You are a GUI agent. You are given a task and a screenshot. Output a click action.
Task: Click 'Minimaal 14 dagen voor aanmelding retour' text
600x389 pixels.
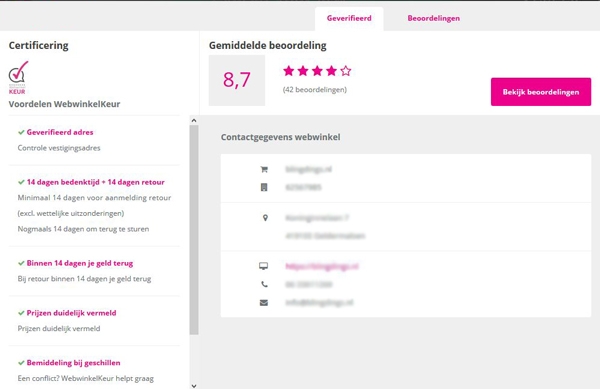coord(94,198)
